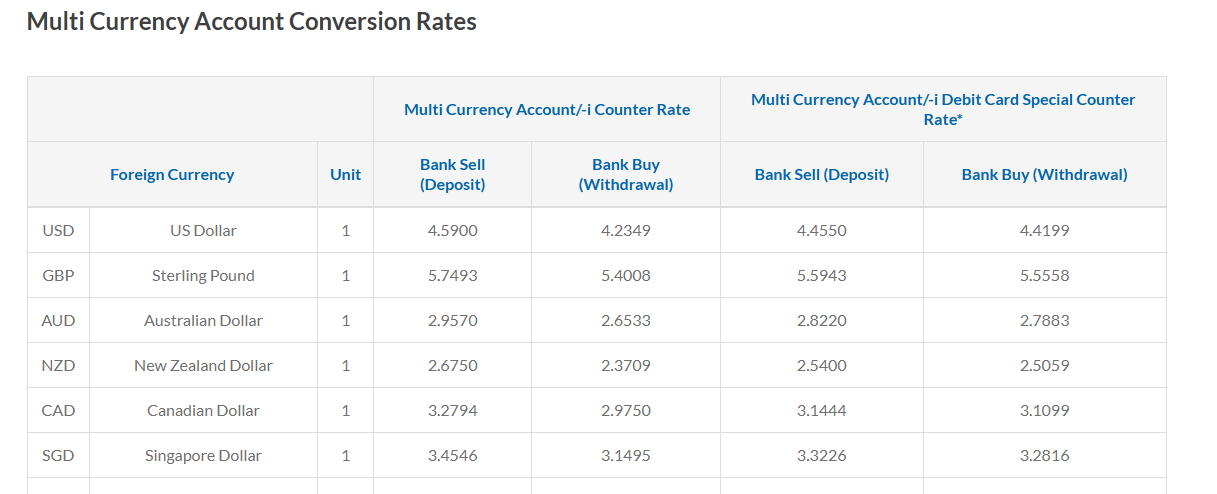
Task: Click the Foreign Currency column header
Action: (x=172, y=174)
